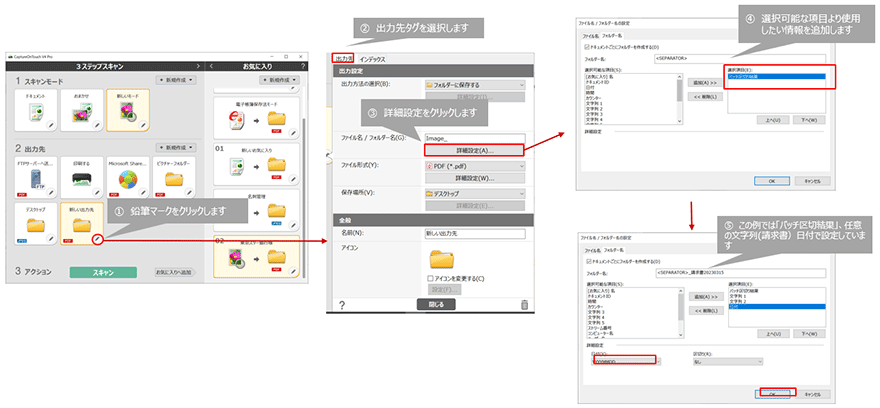The width and height of the screenshot is (880, 408).
Task: Open the 出力方法の選択 dropdown
Action: pyautogui.click(x=474, y=86)
